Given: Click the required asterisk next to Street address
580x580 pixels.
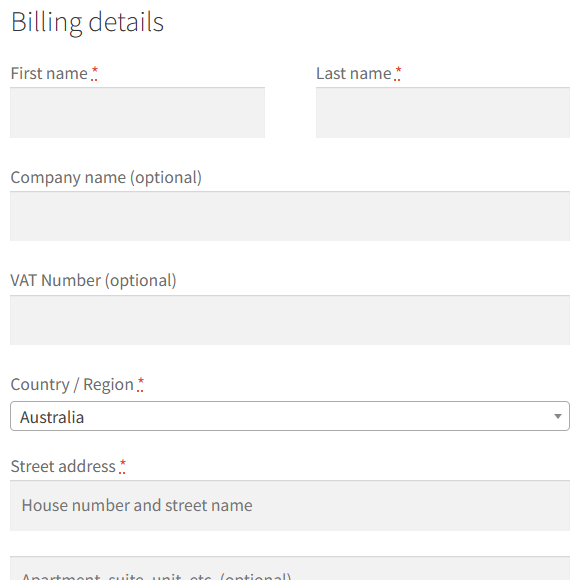Looking at the screenshot, I should [122, 466].
